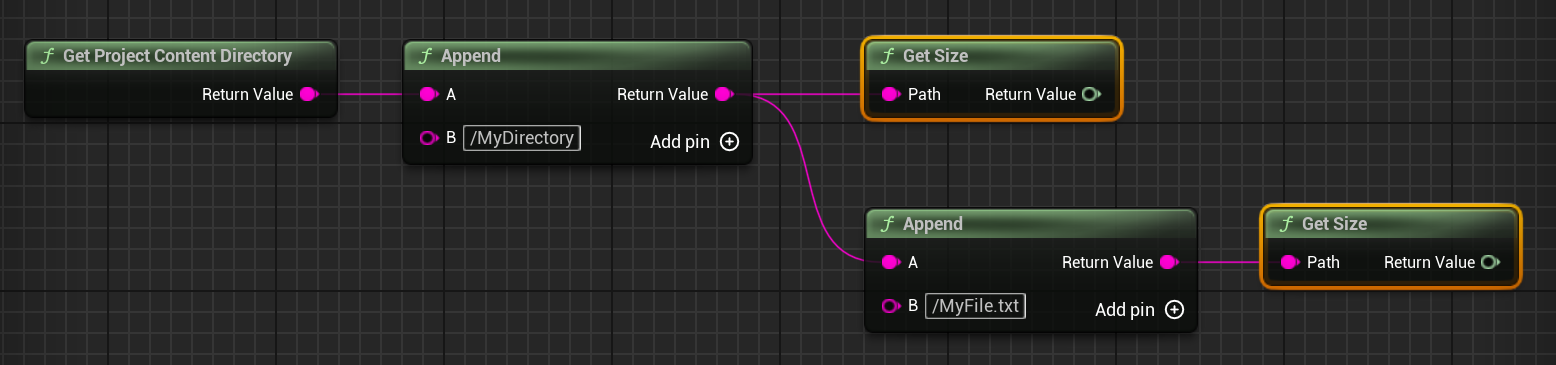Click pin B on the top Append node

(x=429, y=138)
